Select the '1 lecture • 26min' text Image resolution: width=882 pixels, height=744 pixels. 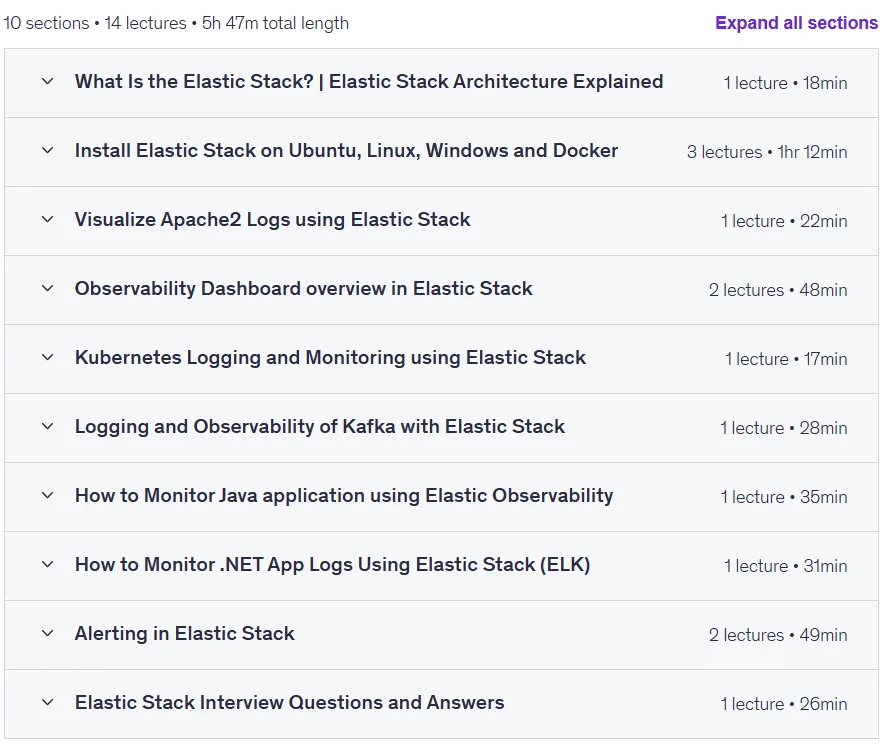784,704
